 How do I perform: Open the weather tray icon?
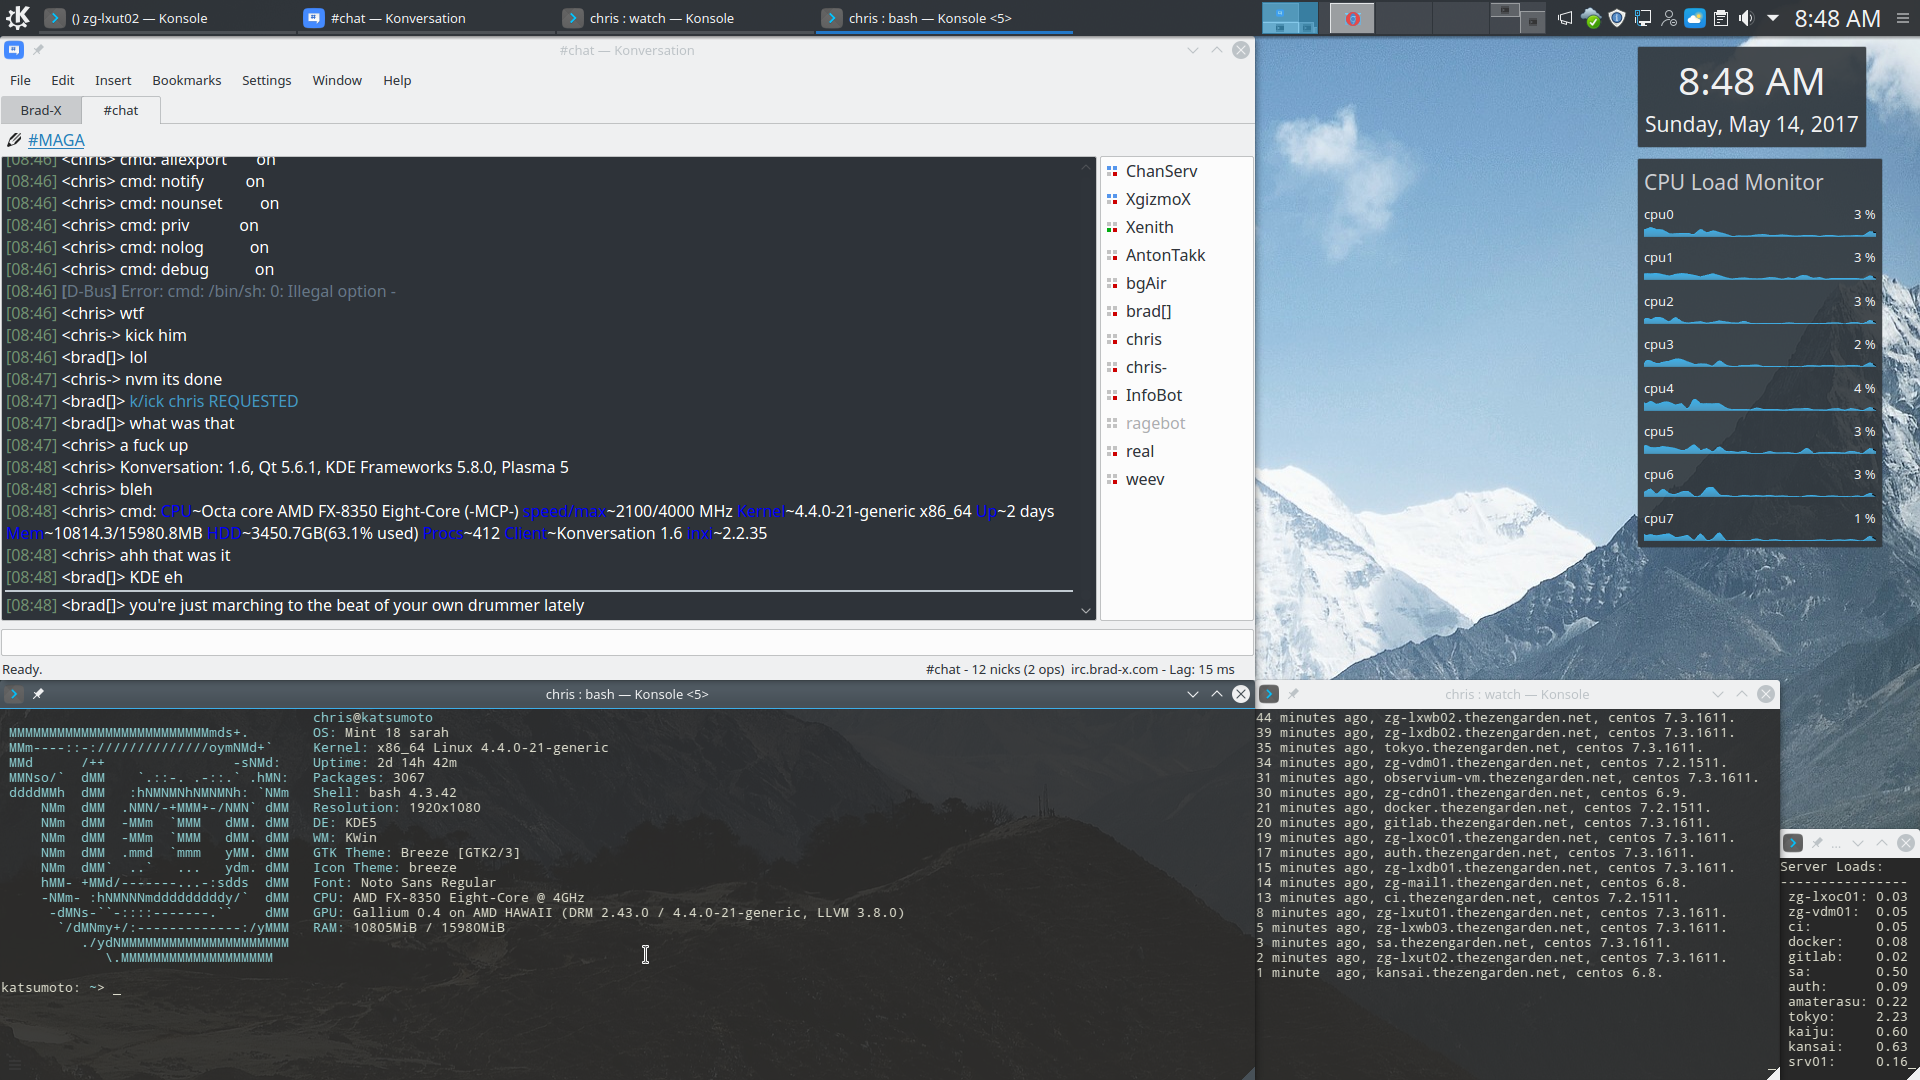[x=1695, y=18]
